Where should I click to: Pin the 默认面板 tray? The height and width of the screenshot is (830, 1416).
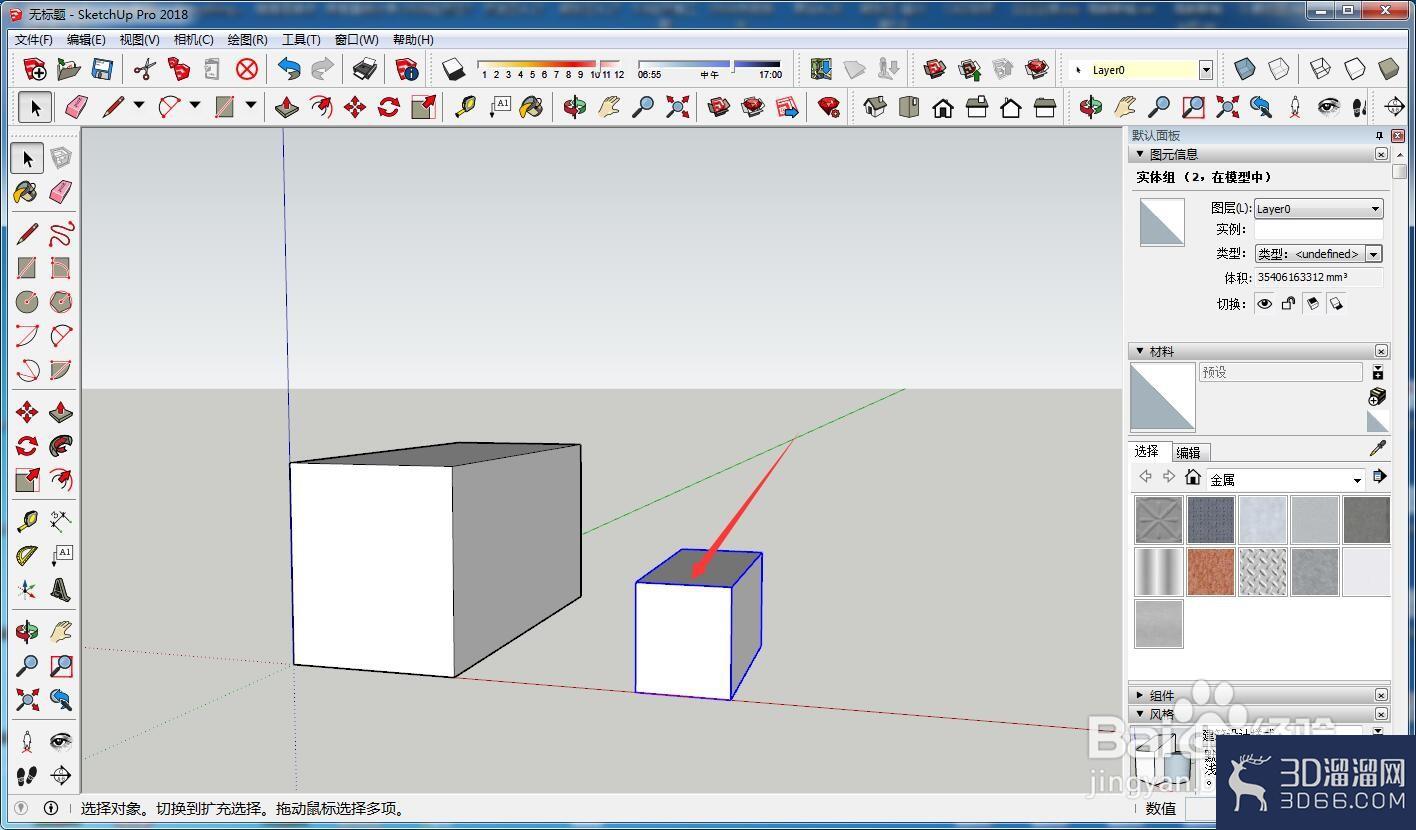click(x=1379, y=135)
